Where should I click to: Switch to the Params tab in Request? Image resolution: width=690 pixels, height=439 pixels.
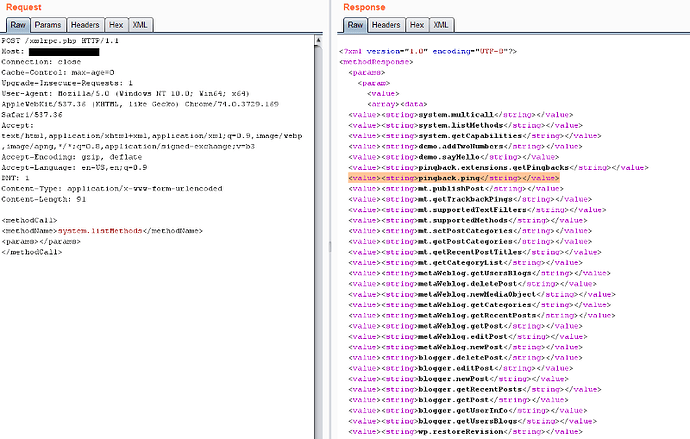[47, 24]
